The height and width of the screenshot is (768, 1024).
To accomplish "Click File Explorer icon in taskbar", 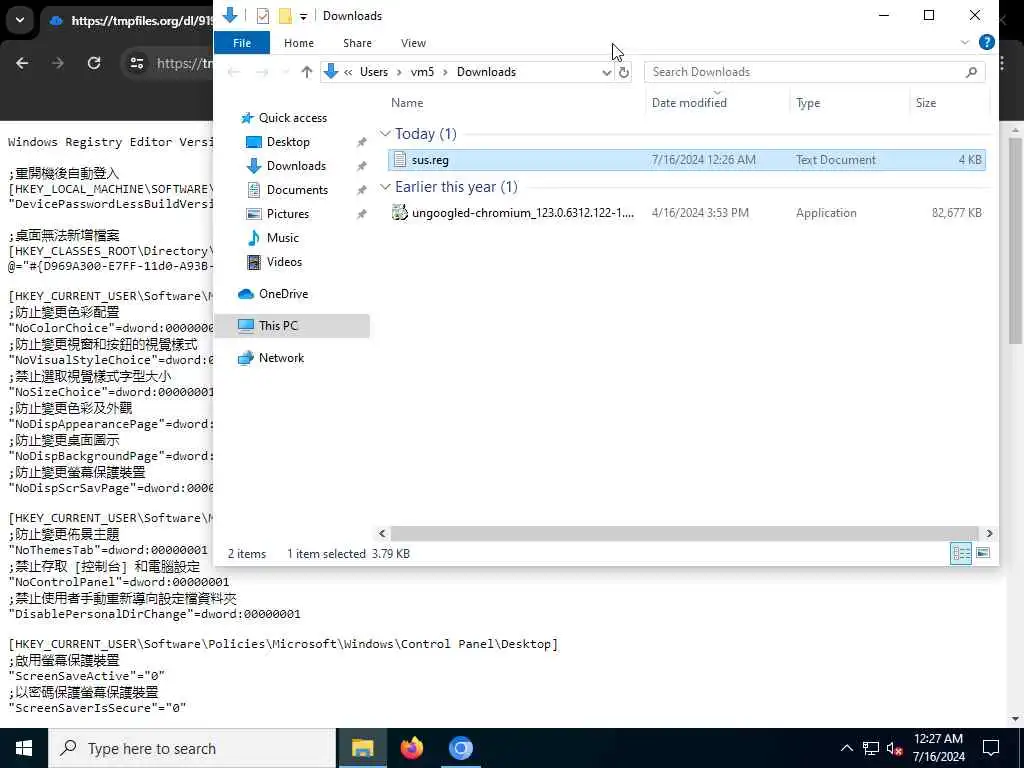I will (362, 748).
